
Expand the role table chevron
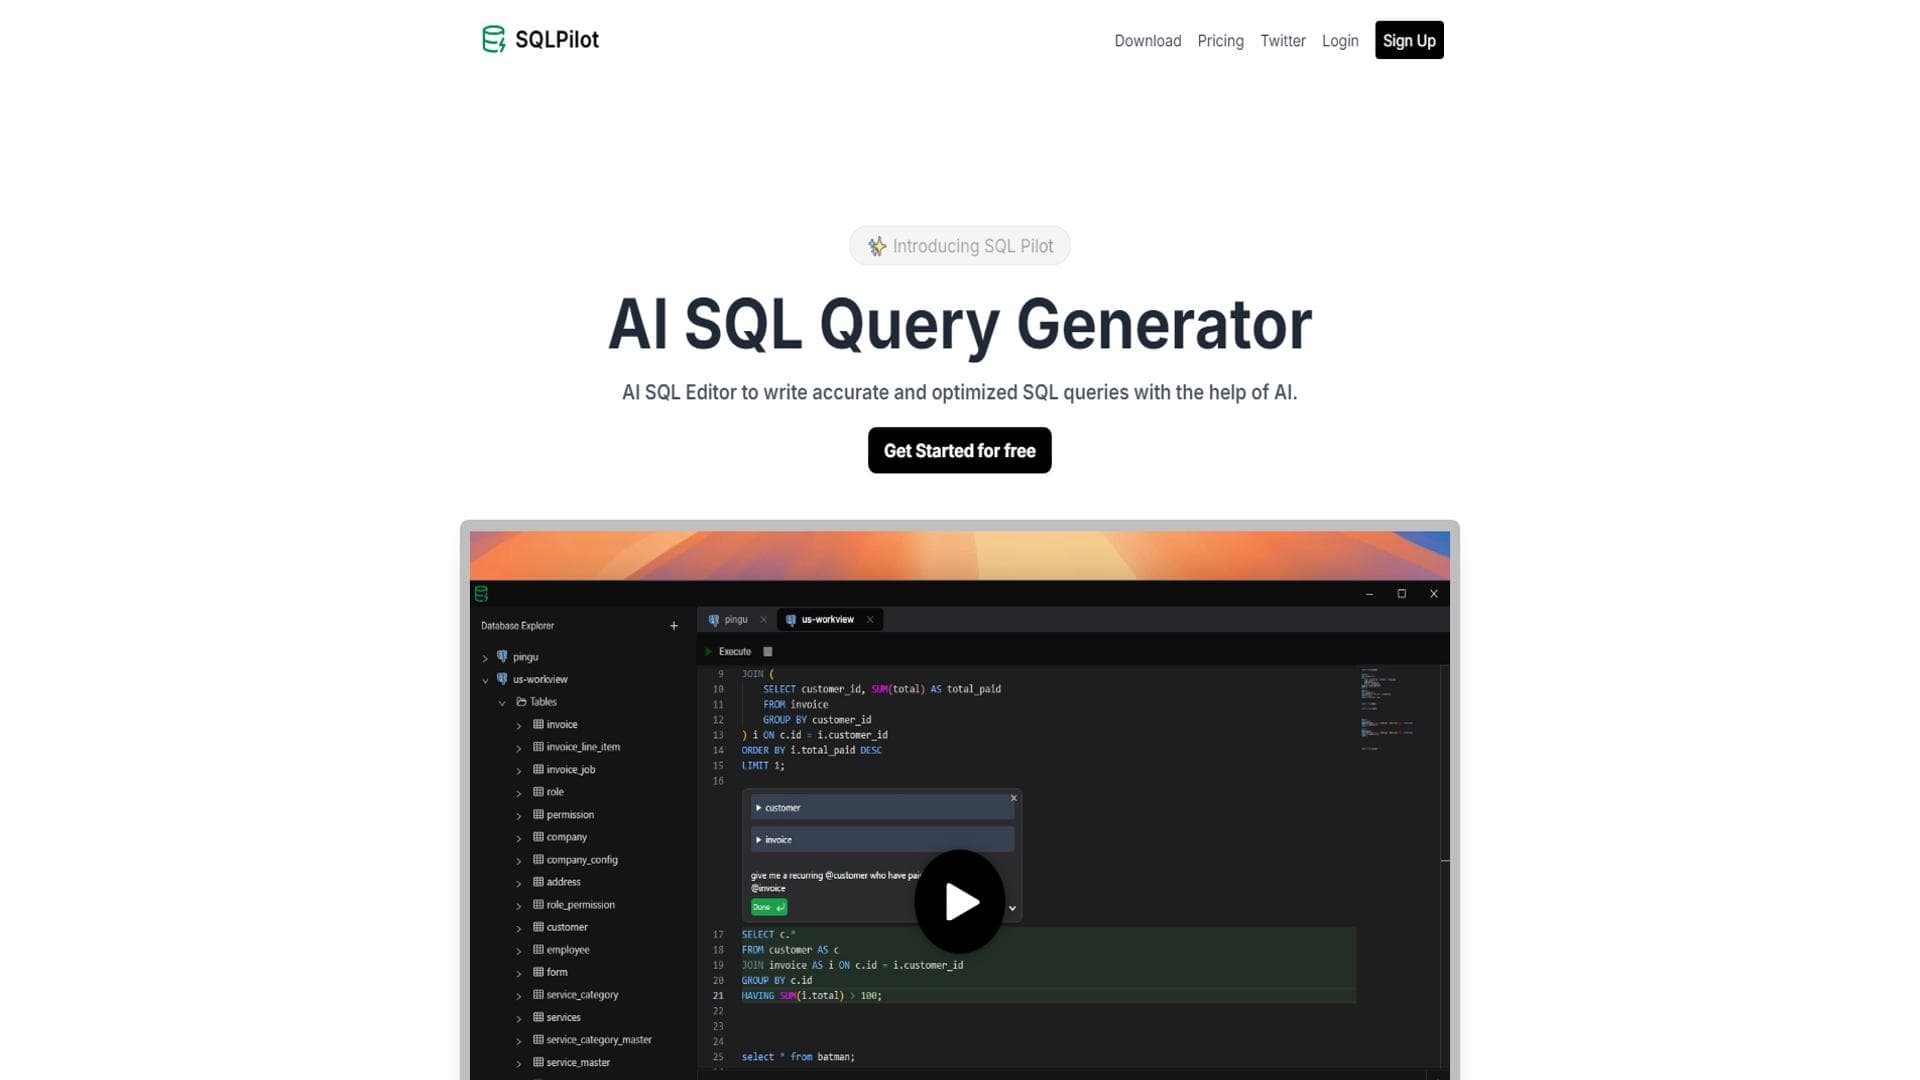[x=518, y=793]
